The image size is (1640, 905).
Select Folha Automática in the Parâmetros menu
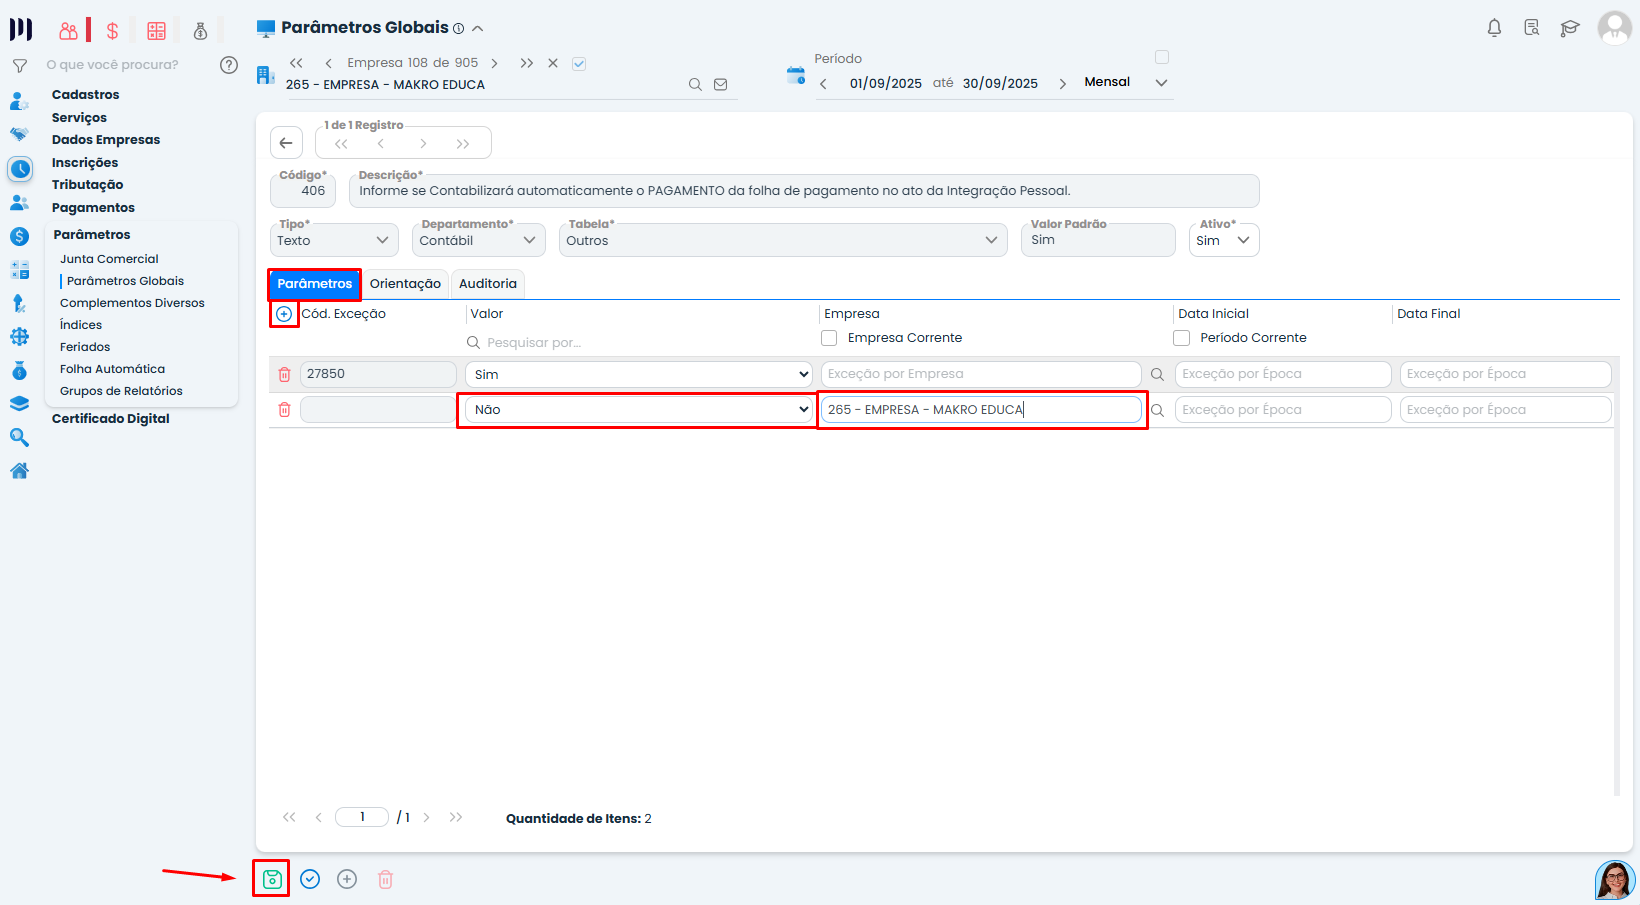tap(112, 368)
